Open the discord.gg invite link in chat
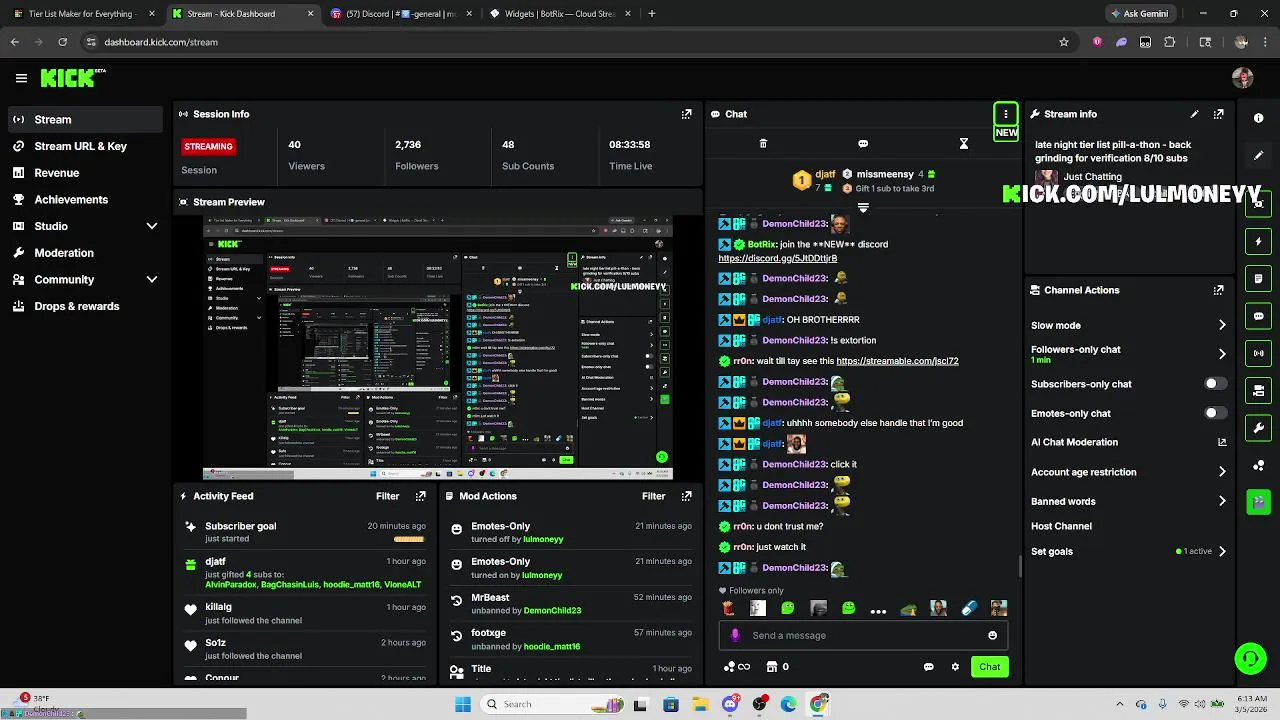 777,258
